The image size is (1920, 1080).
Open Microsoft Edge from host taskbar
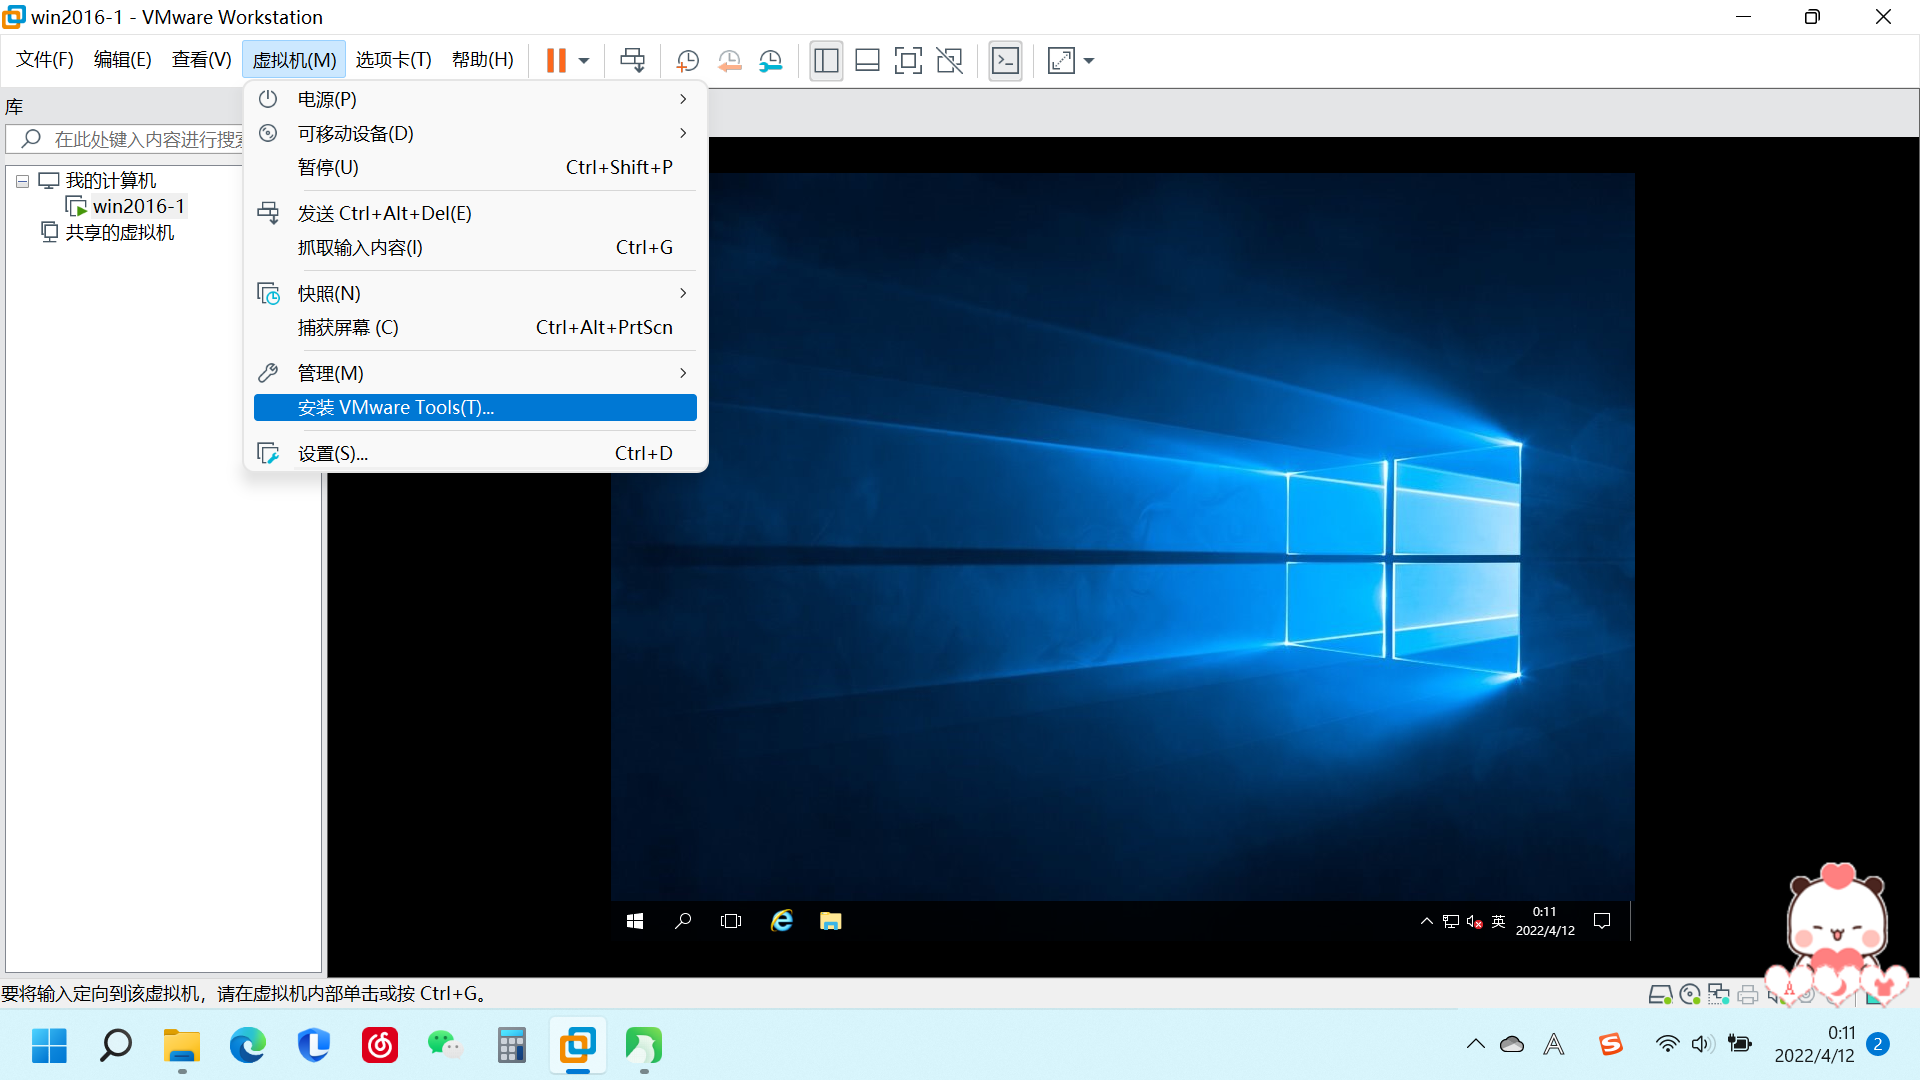[x=247, y=1046]
